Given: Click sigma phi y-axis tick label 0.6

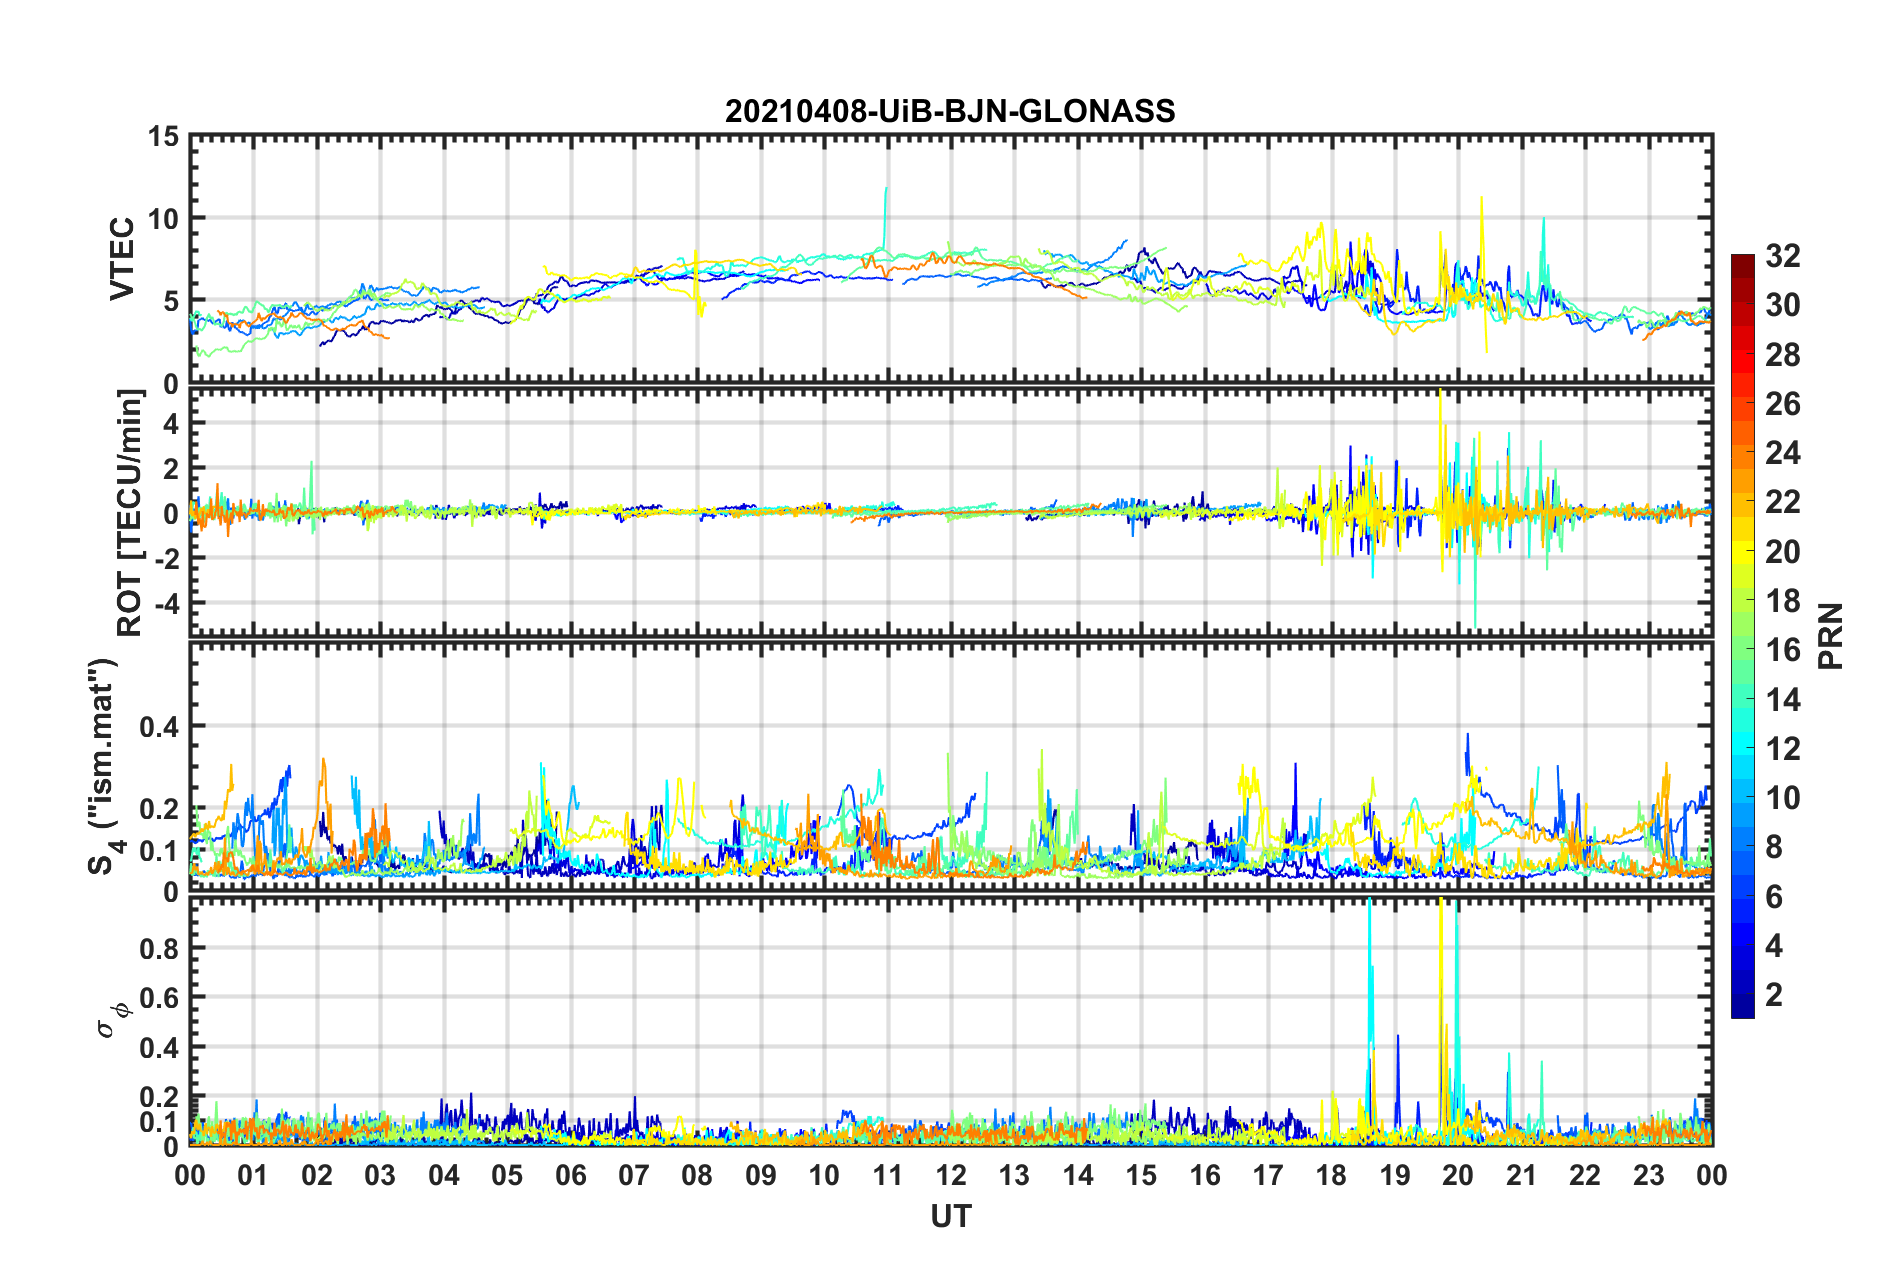Looking at the screenshot, I should coord(159,998).
